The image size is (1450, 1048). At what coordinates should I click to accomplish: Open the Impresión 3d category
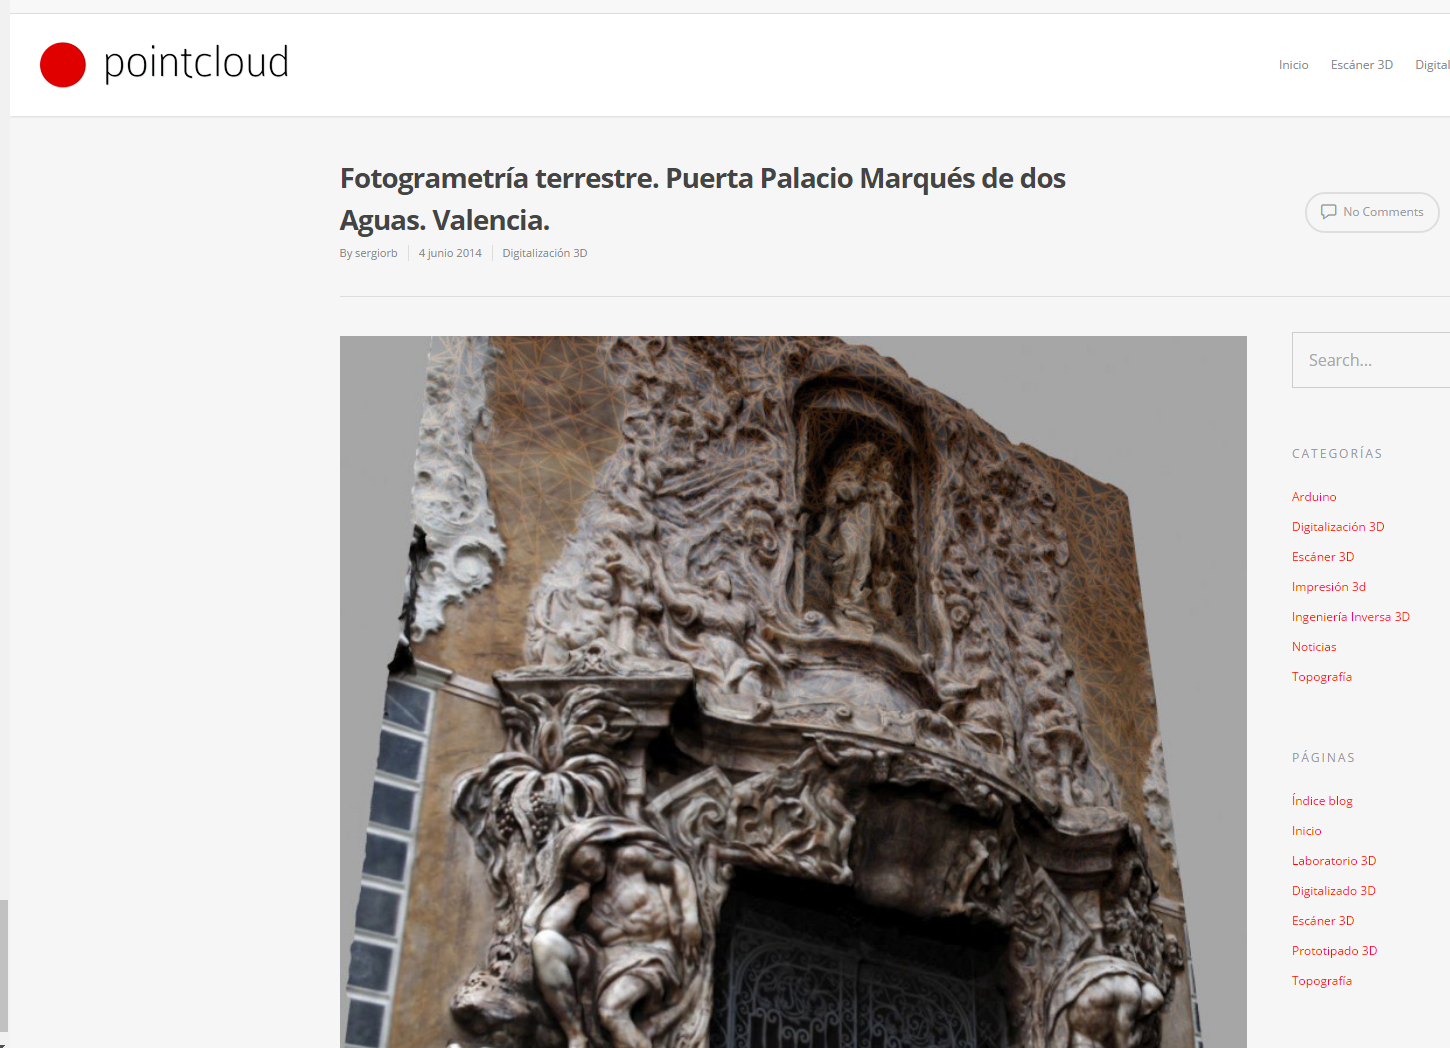1328,586
